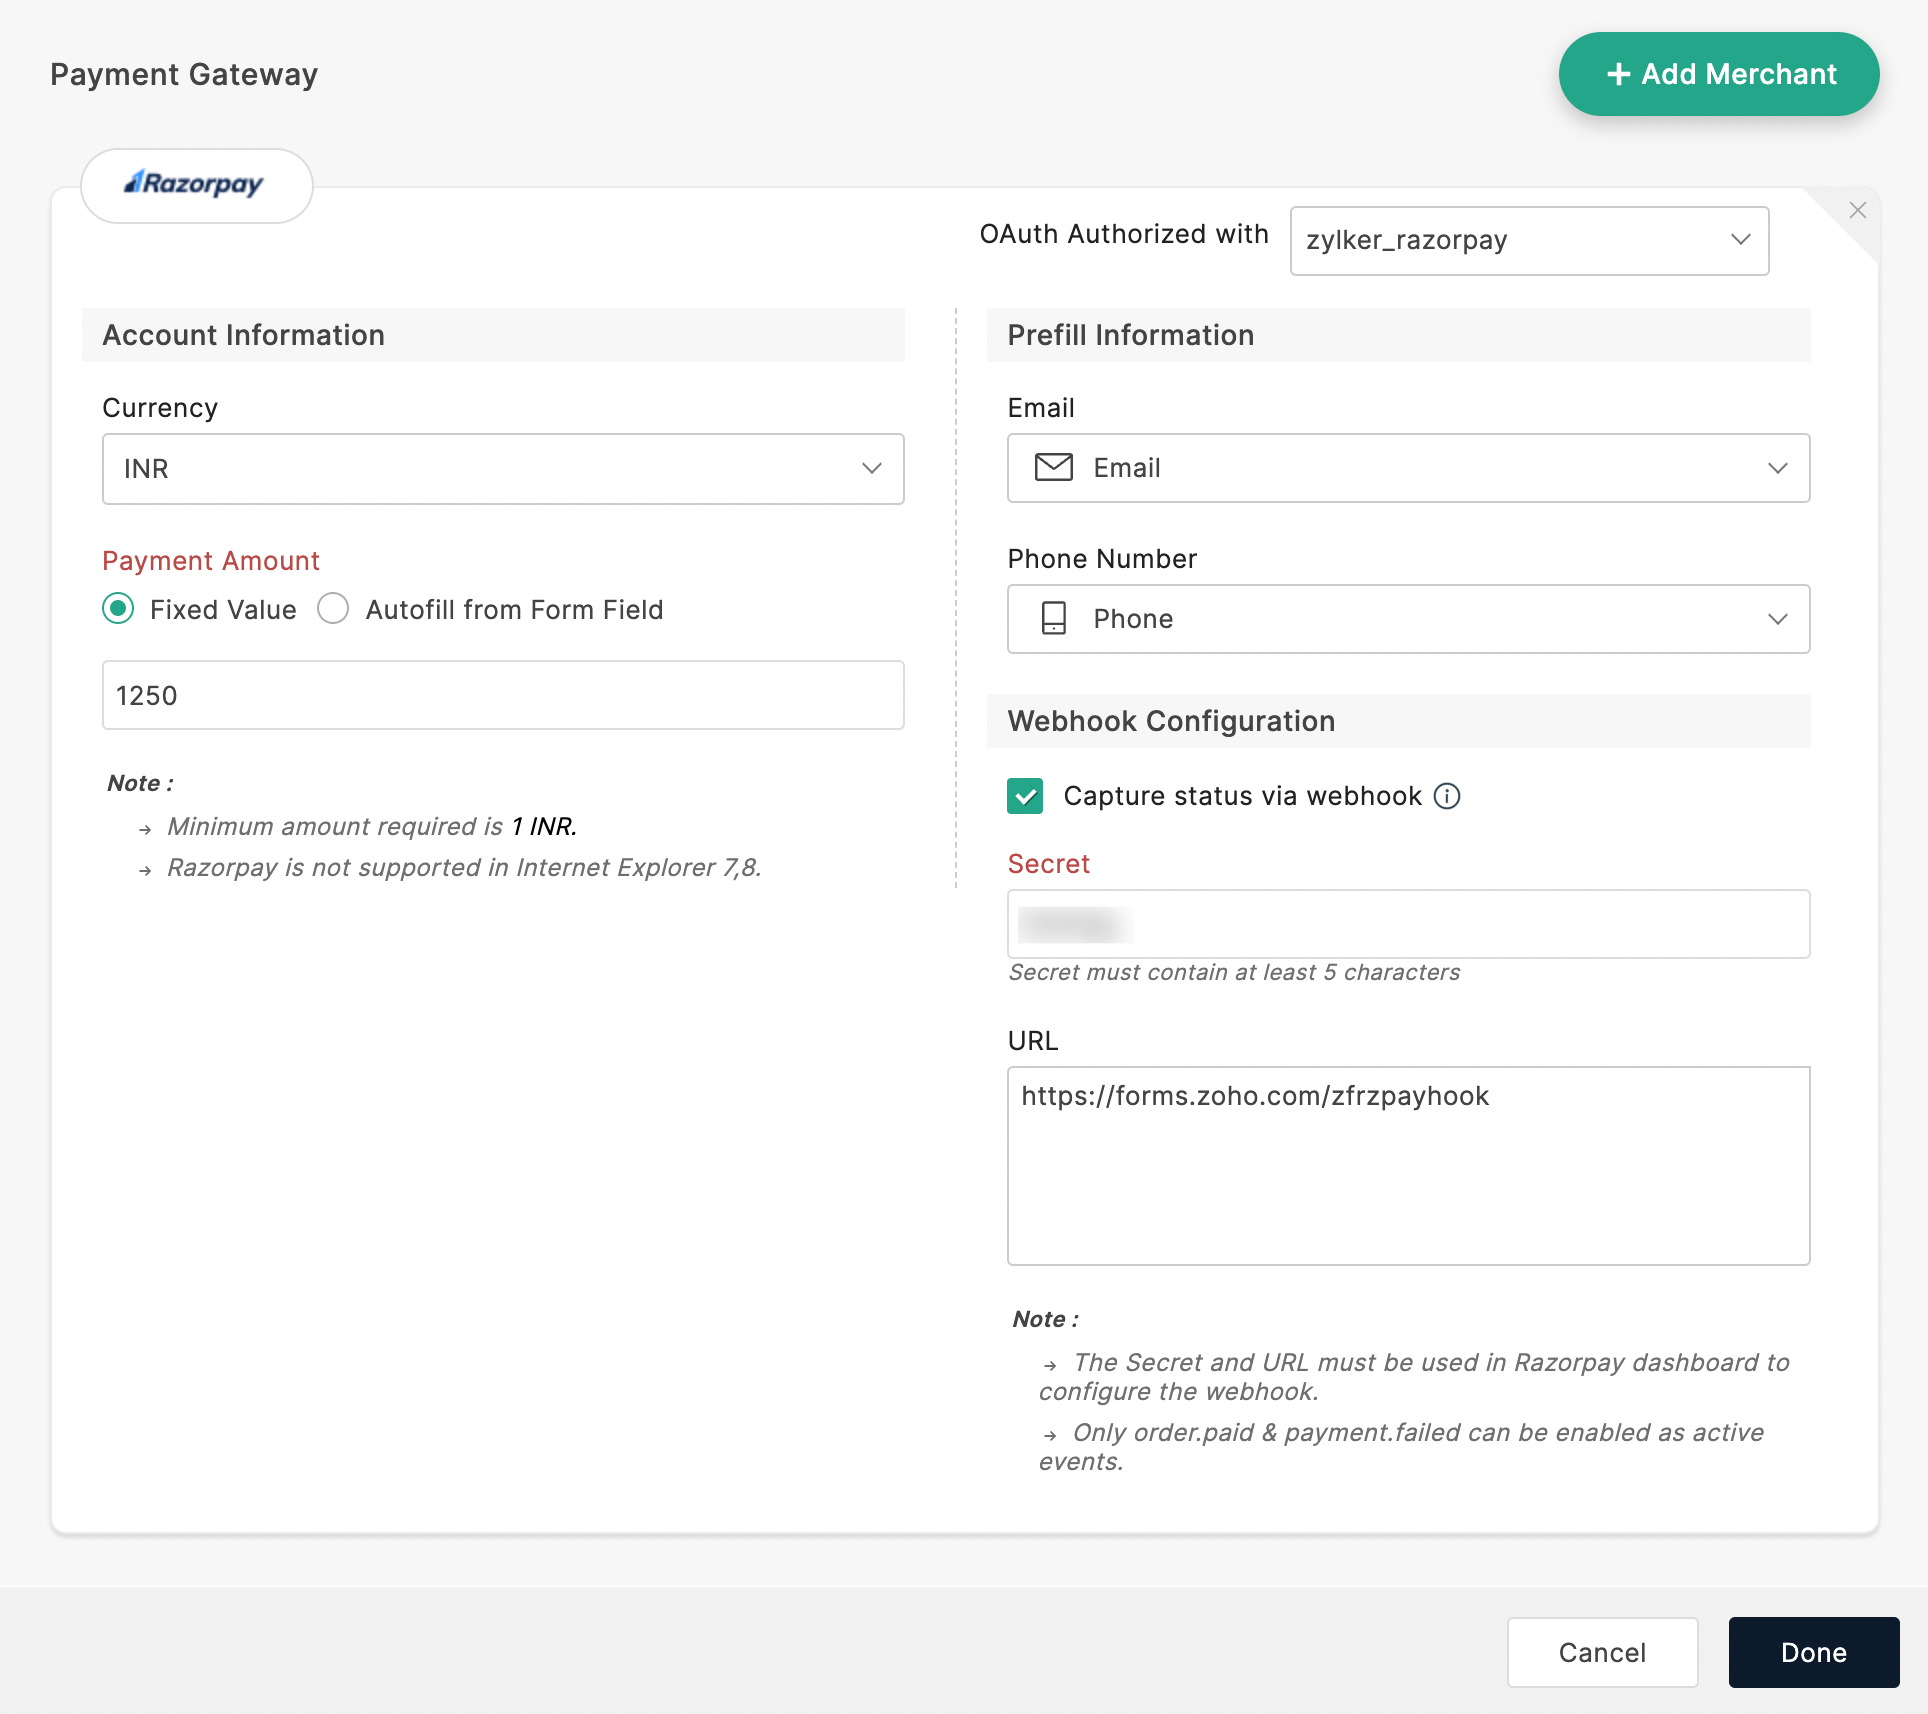Select the Razorpay logo tab

coord(197,185)
